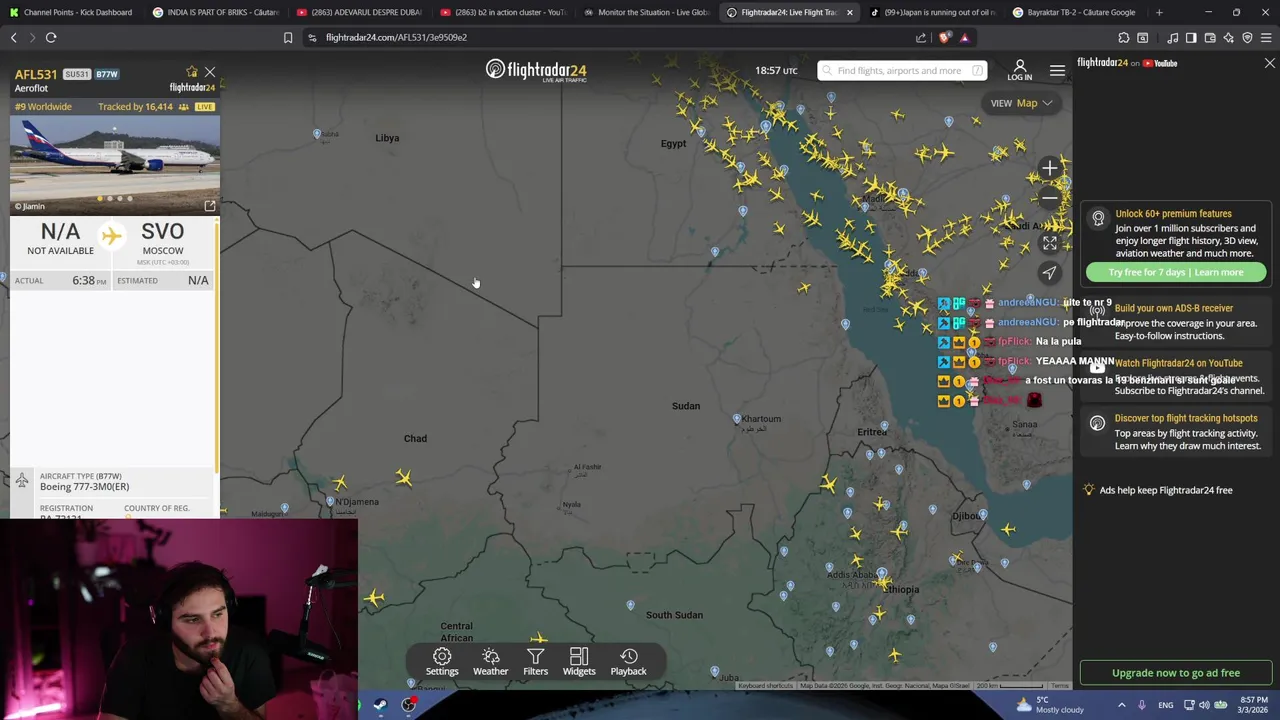Click the LOG IN user icon

(x=1020, y=70)
